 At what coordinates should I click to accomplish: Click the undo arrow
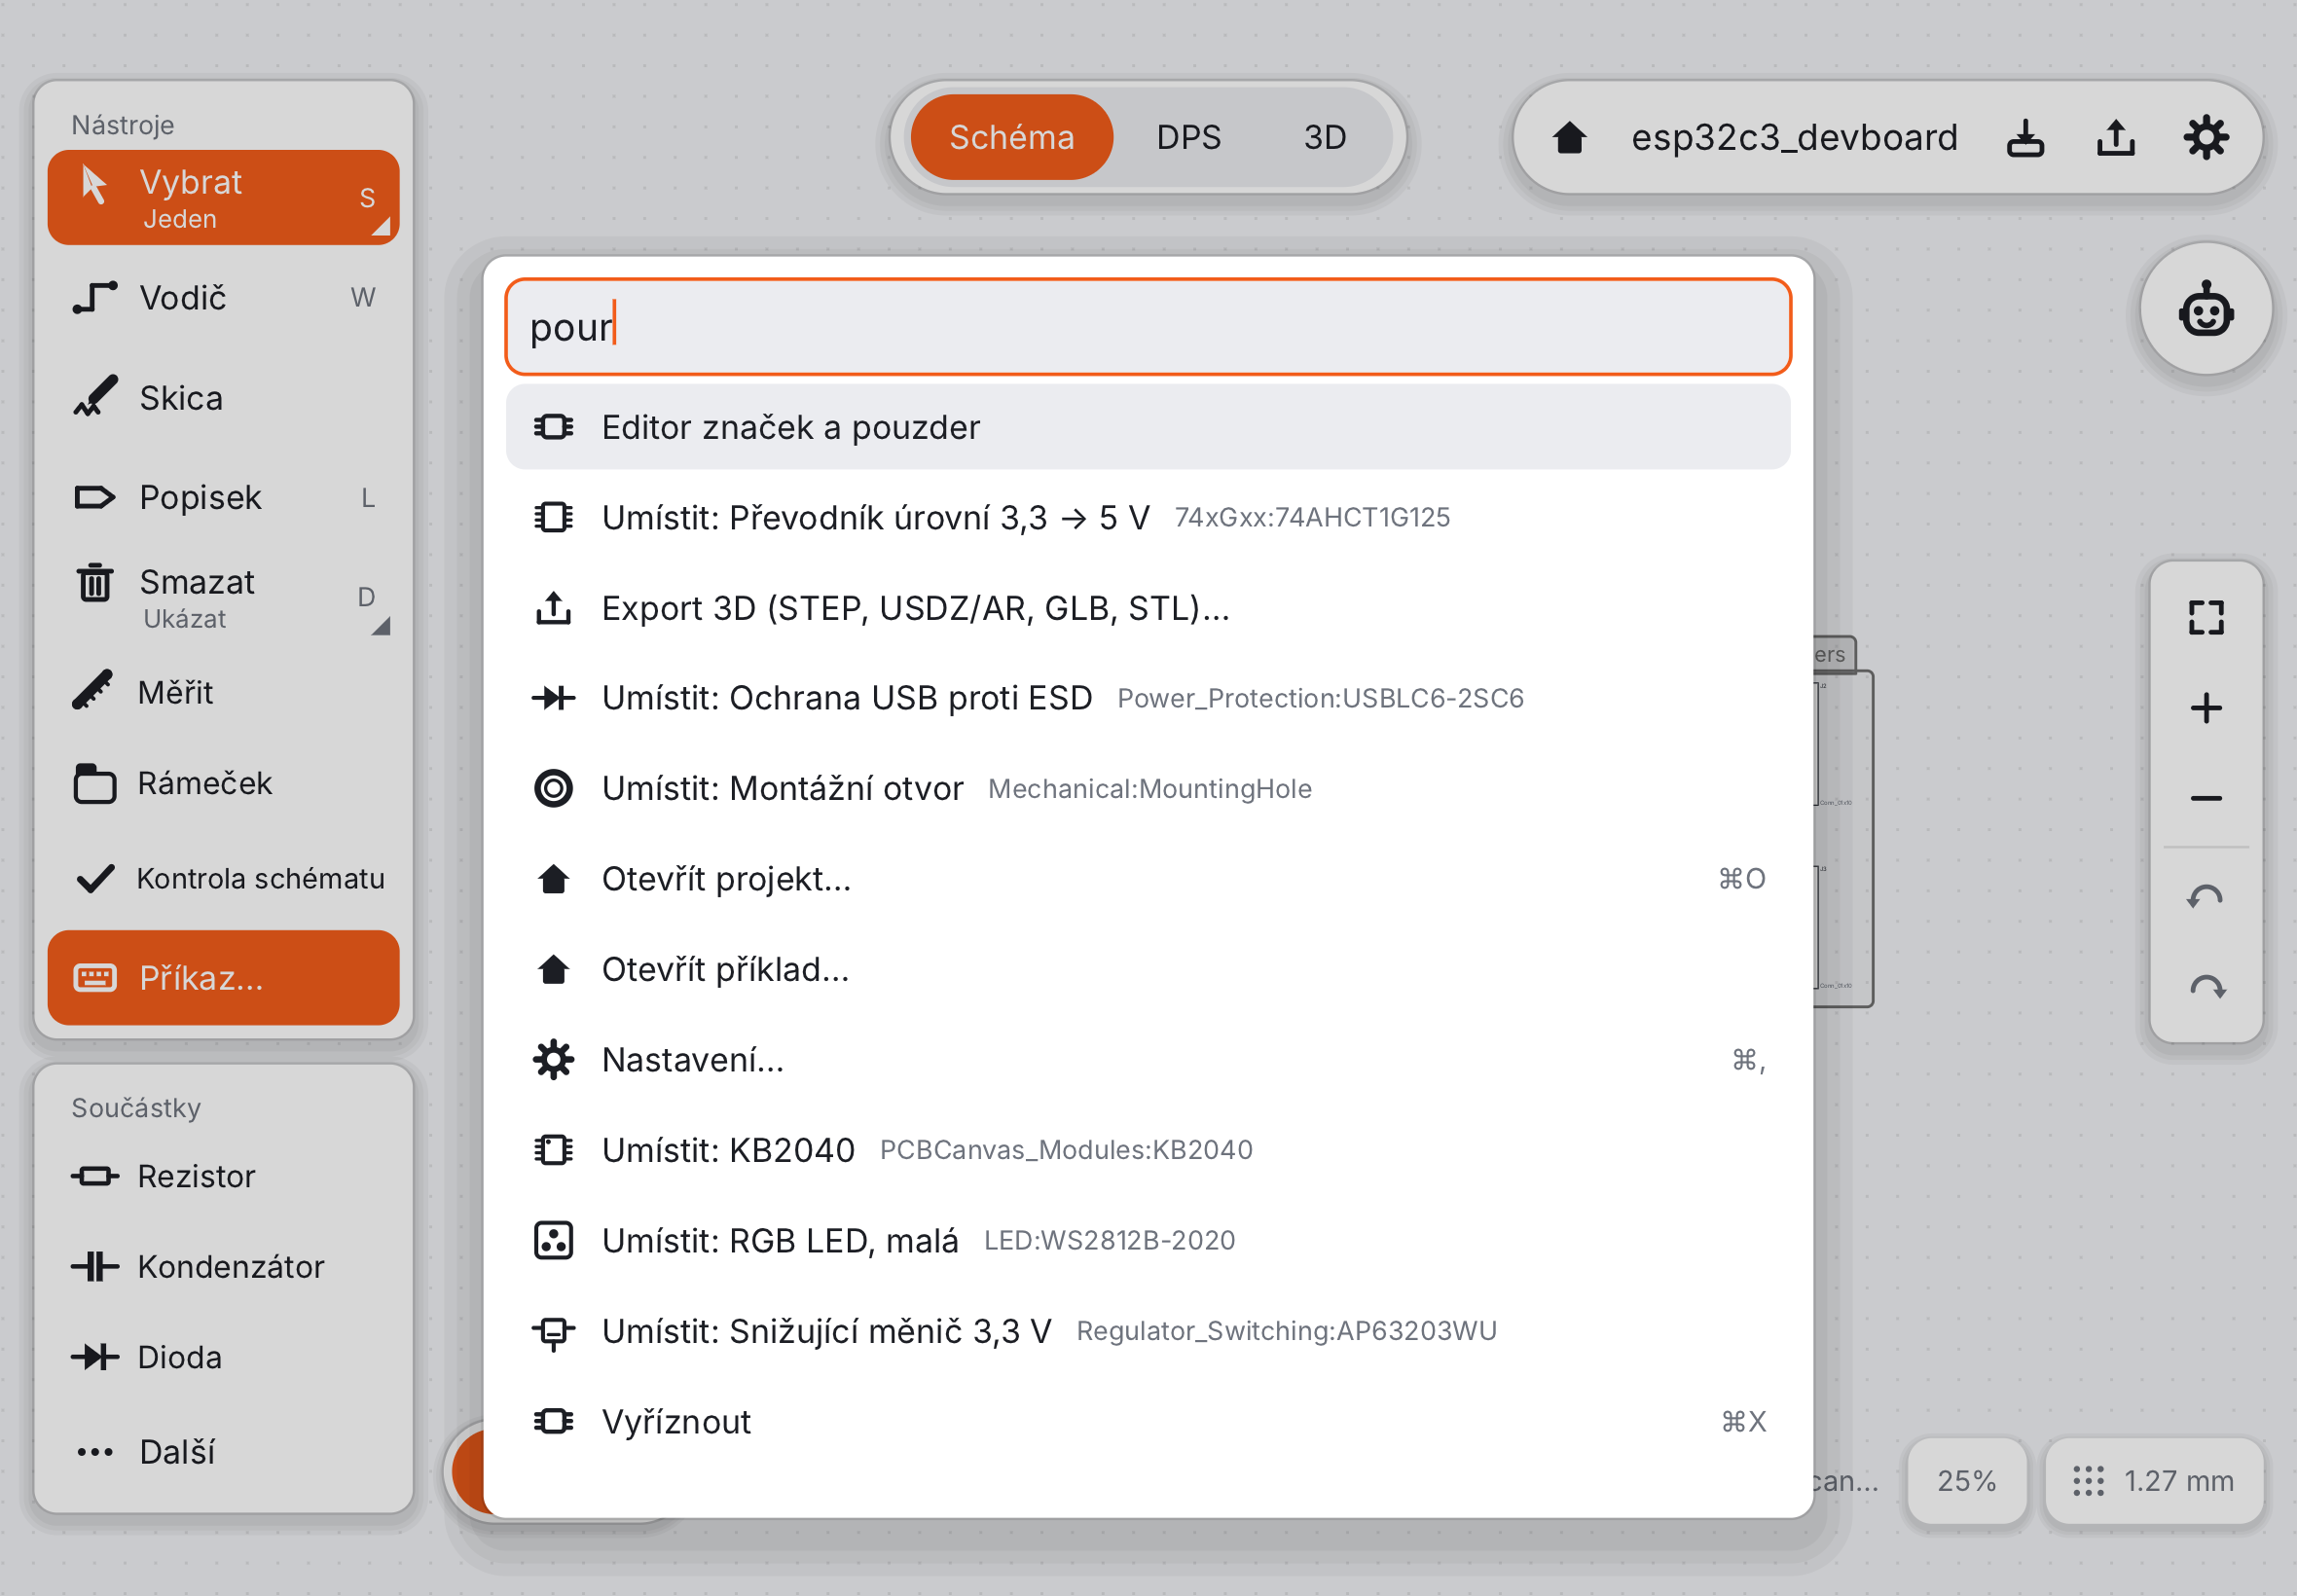2206,898
